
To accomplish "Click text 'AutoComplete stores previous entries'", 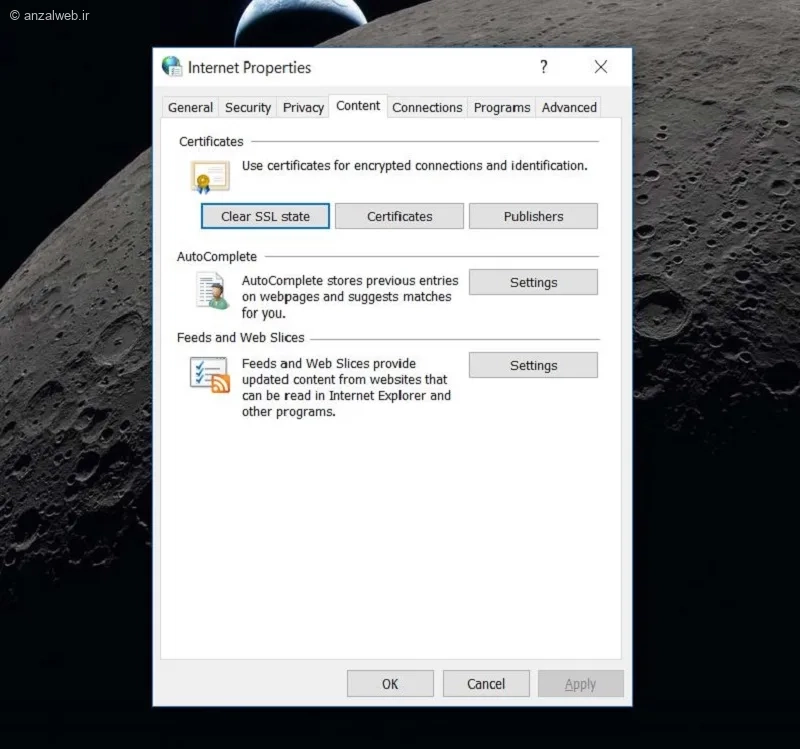I will coord(350,281).
